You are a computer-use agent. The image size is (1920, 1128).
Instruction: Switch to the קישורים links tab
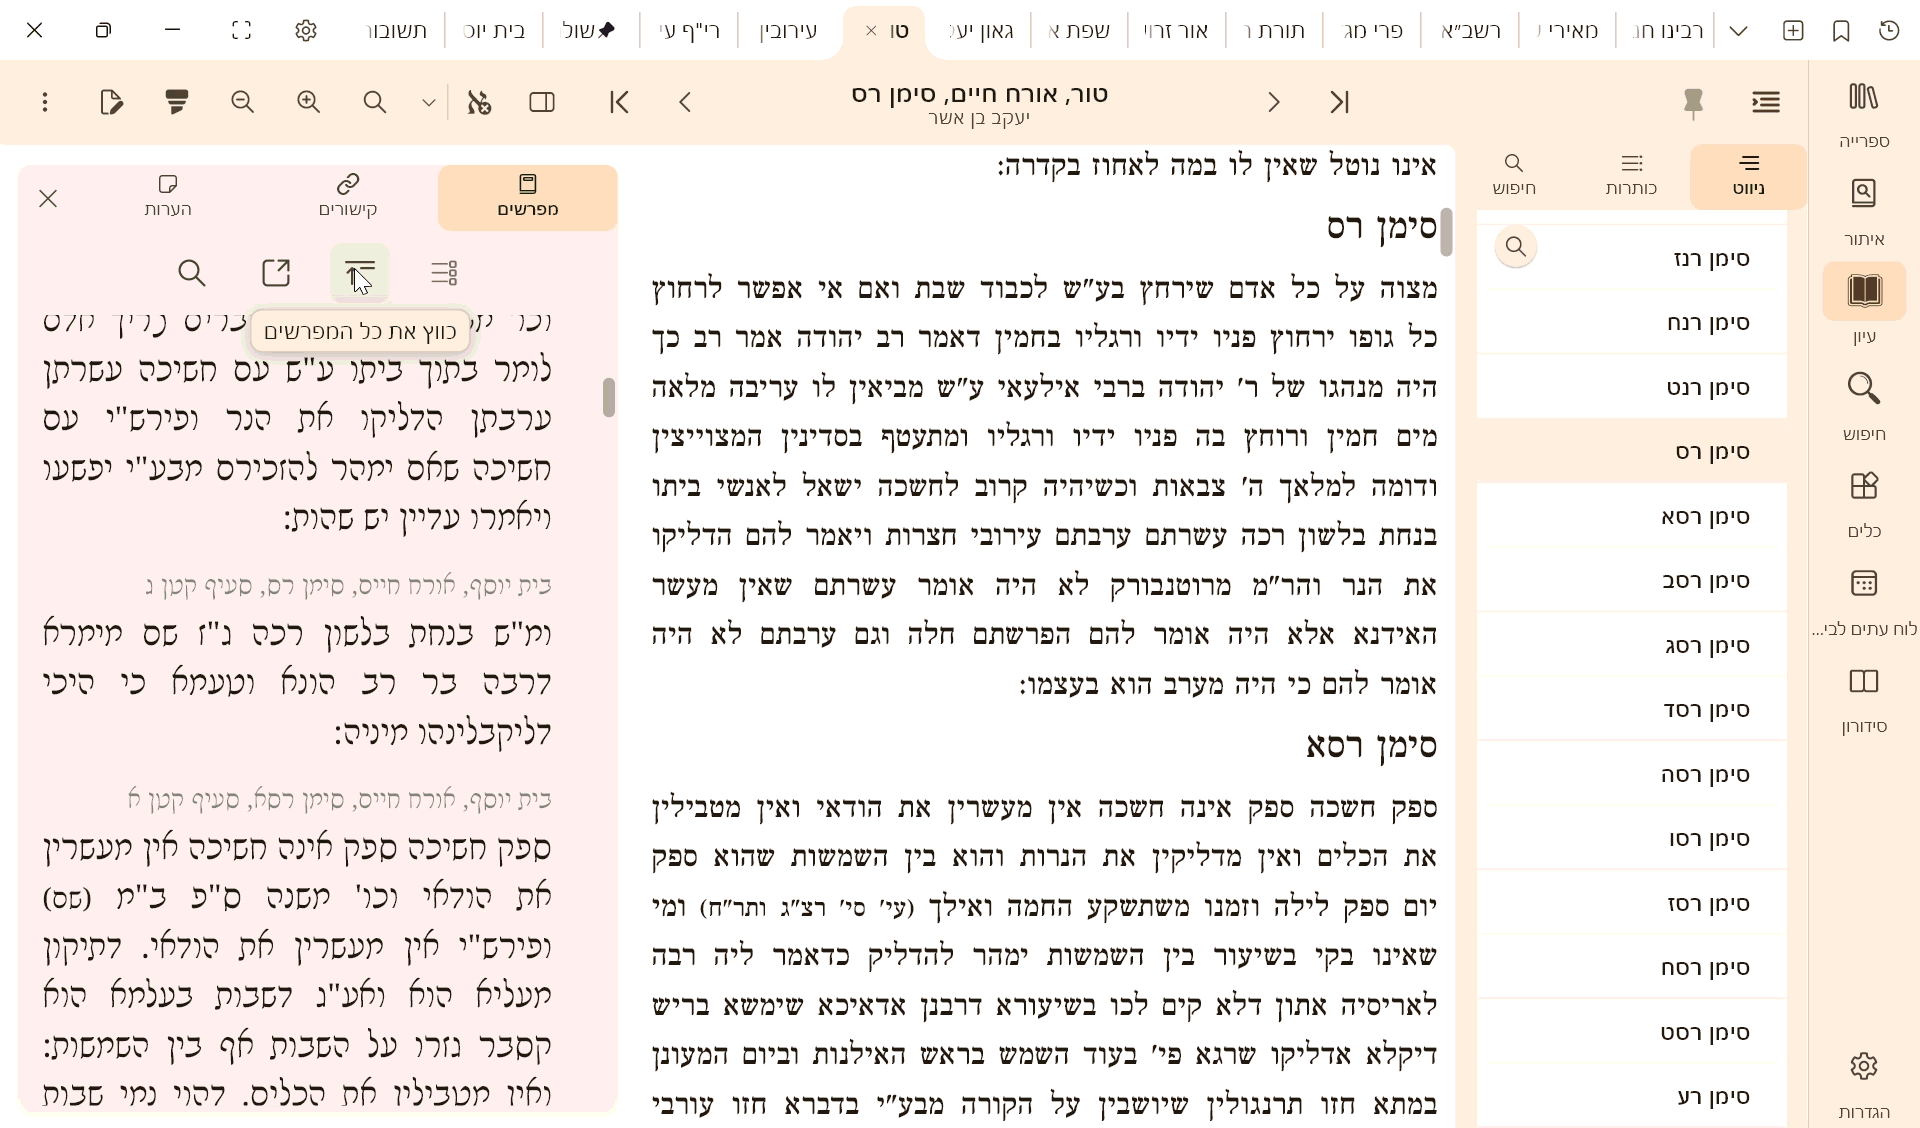click(x=348, y=197)
